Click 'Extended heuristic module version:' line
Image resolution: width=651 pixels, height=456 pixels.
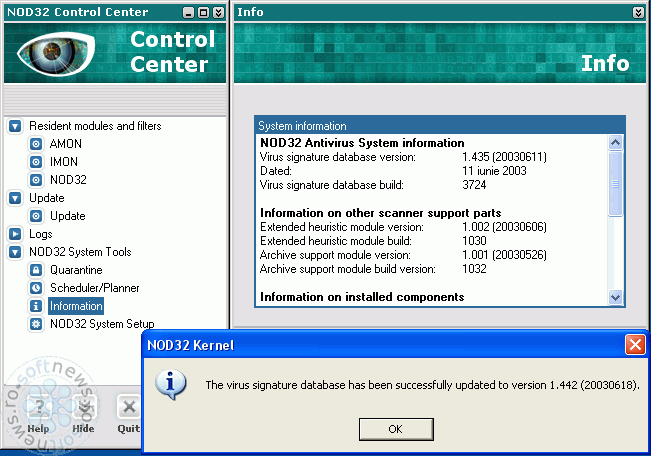click(x=342, y=227)
